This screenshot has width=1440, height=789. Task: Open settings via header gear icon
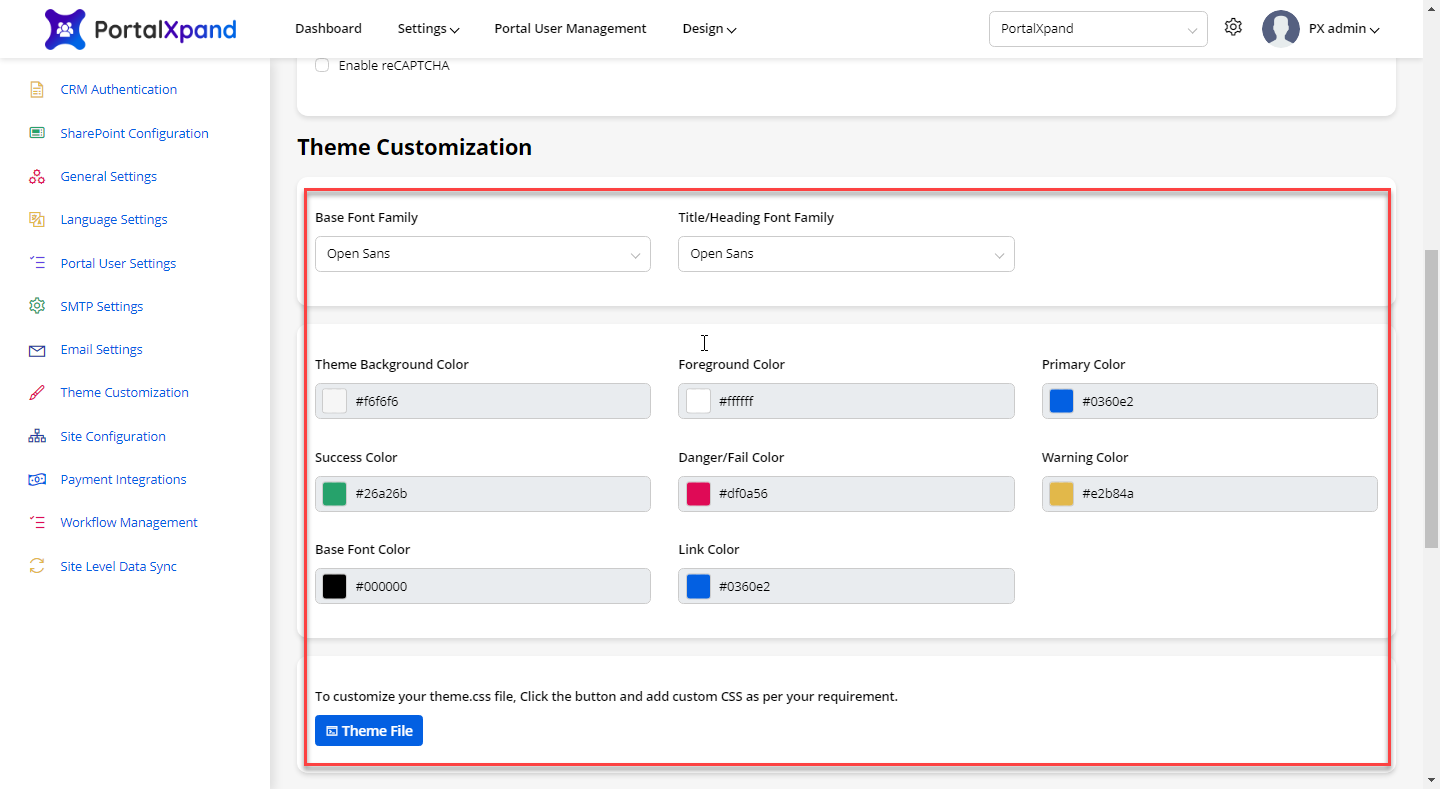click(x=1233, y=28)
